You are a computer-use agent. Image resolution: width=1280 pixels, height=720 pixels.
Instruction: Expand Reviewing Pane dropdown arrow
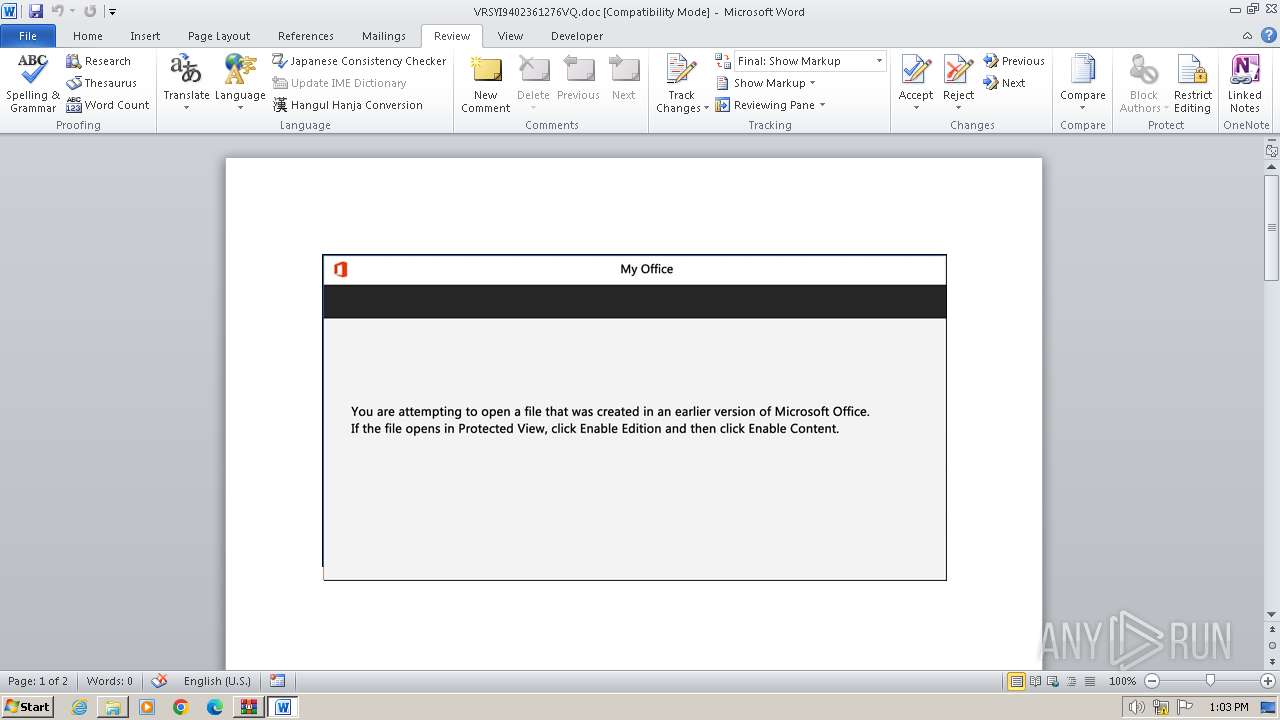coord(822,105)
